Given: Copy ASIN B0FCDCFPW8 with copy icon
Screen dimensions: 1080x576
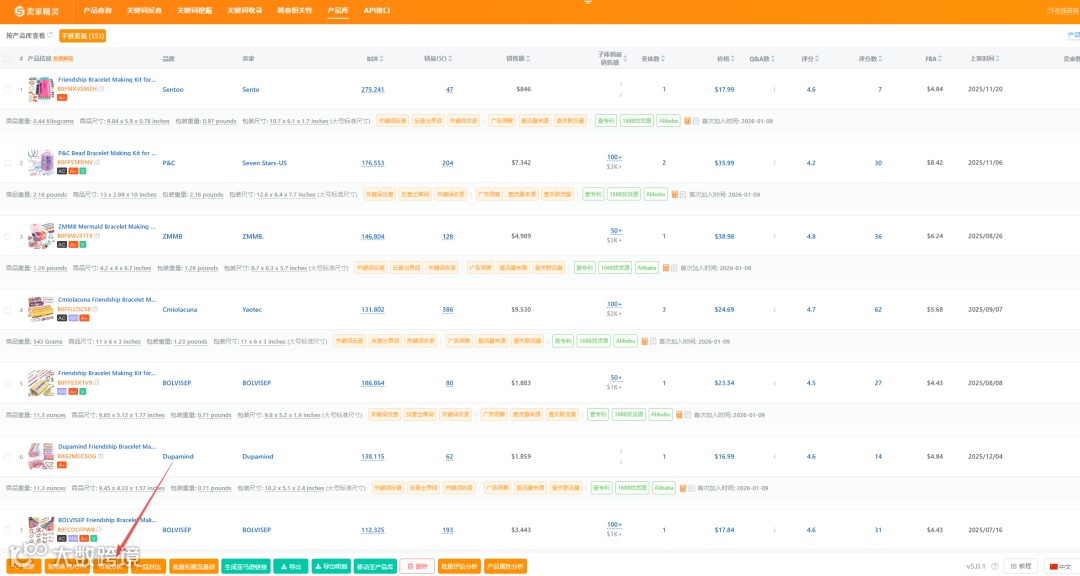Looking at the screenshot, I should [x=99, y=530].
